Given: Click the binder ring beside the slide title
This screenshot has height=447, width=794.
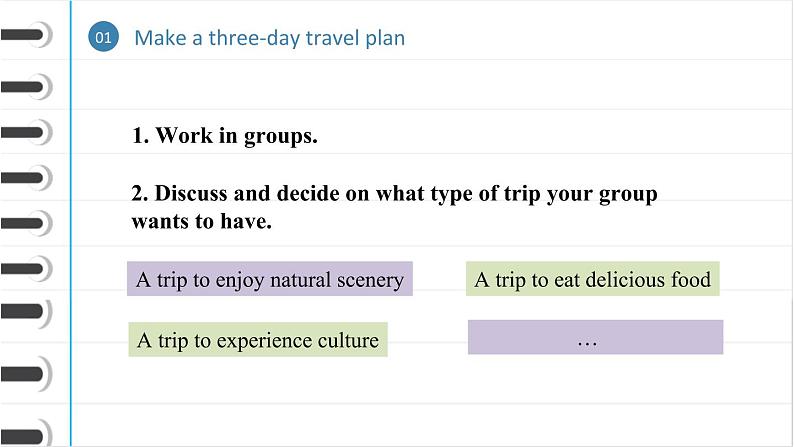Looking at the screenshot, I should pyautogui.click(x=26, y=35).
